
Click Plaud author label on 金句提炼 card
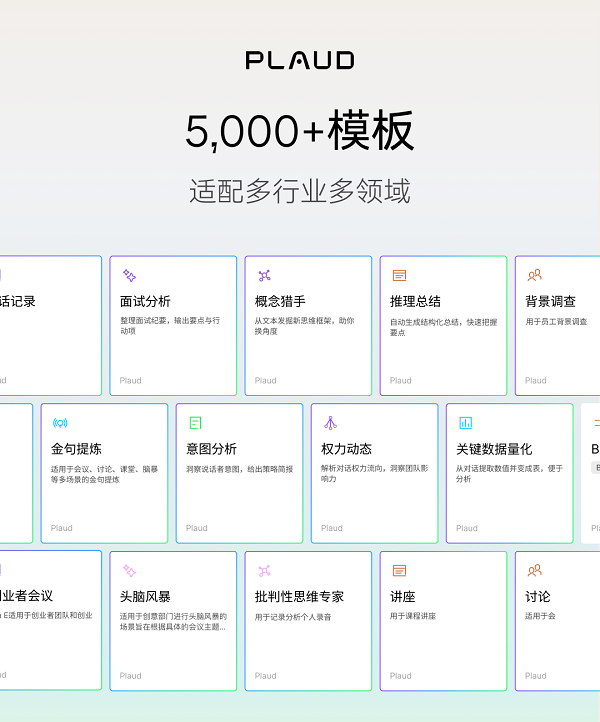62,528
